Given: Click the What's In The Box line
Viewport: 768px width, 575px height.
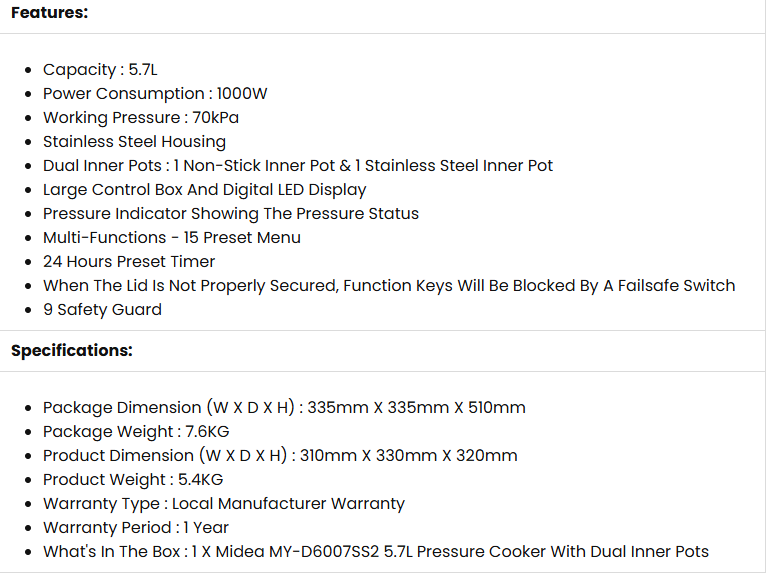Looking at the screenshot, I should [x=376, y=551].
